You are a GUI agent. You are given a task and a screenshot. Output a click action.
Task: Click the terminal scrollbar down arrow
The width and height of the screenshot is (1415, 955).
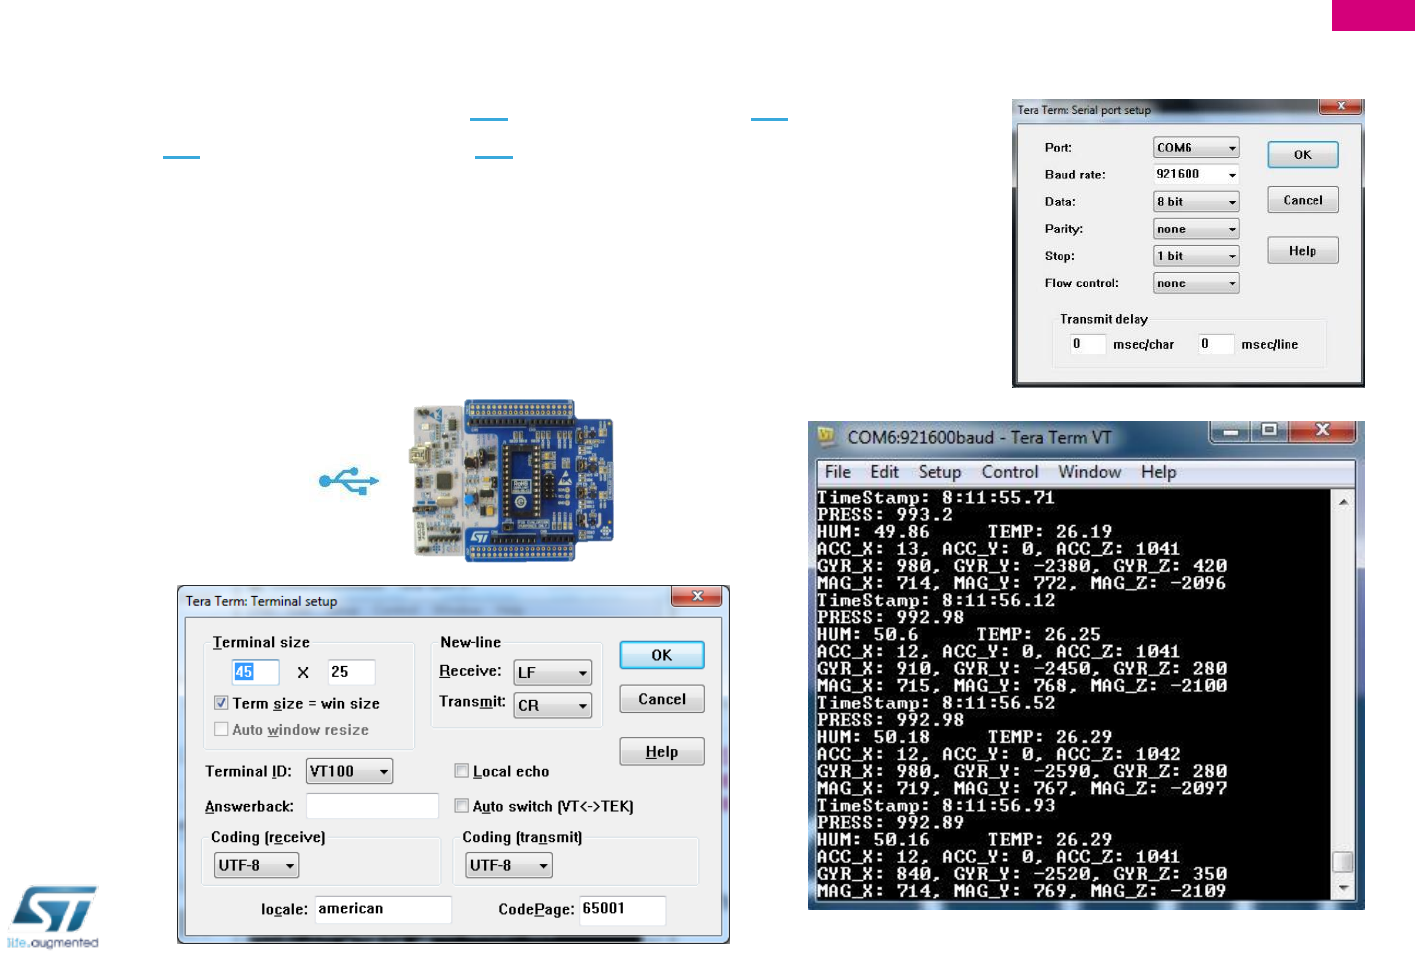(x=1344, y=888)
